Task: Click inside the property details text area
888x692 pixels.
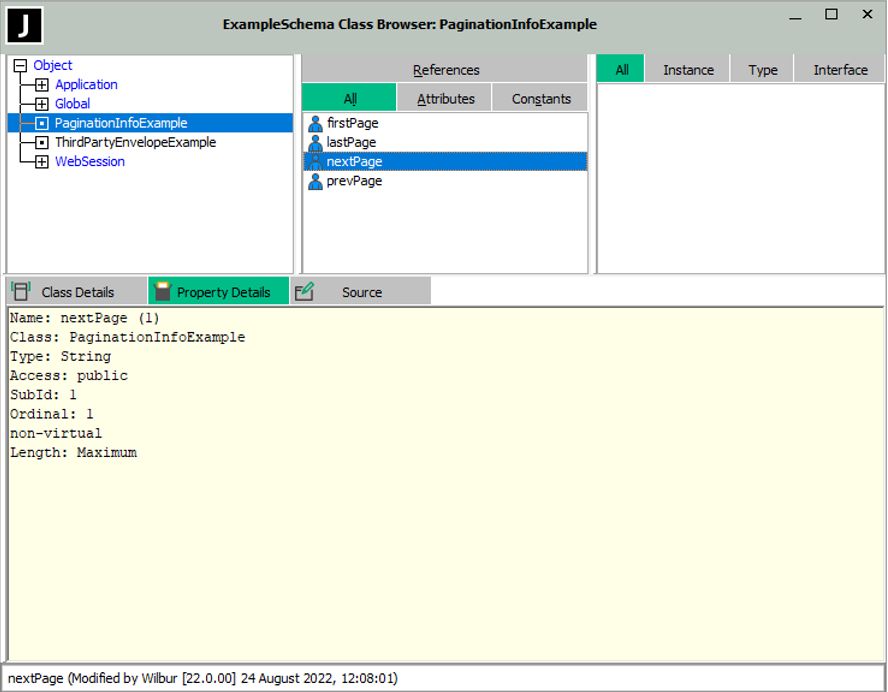Action: pos(443,550)
